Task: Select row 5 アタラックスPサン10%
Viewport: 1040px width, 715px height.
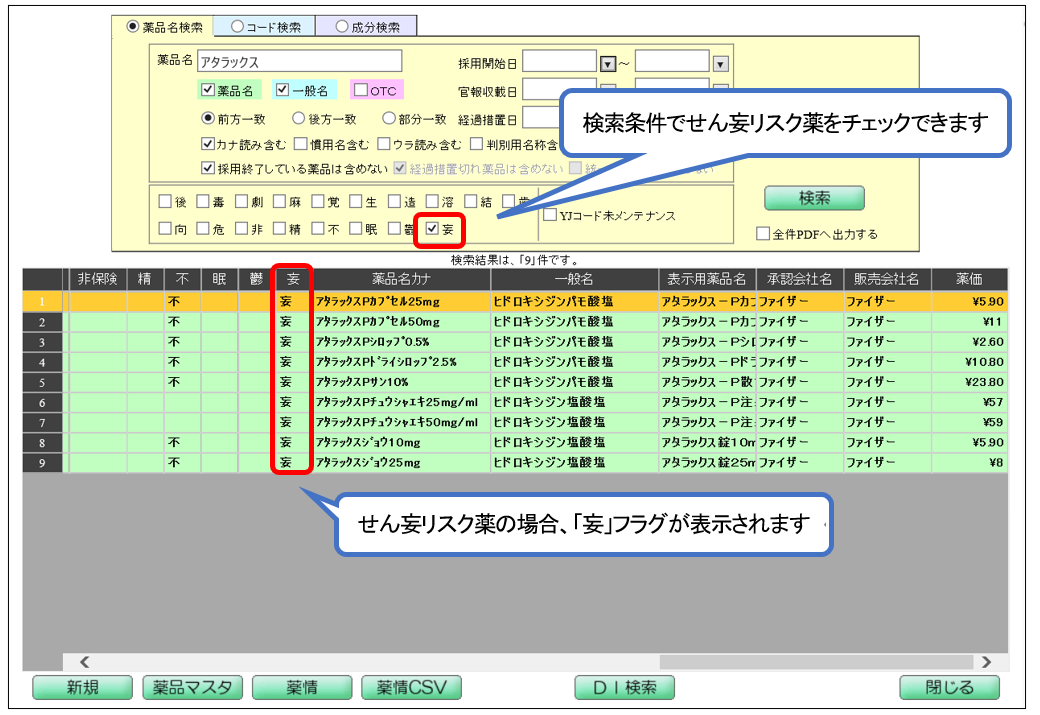Action: pyautogui.click(x=400, y=382)
